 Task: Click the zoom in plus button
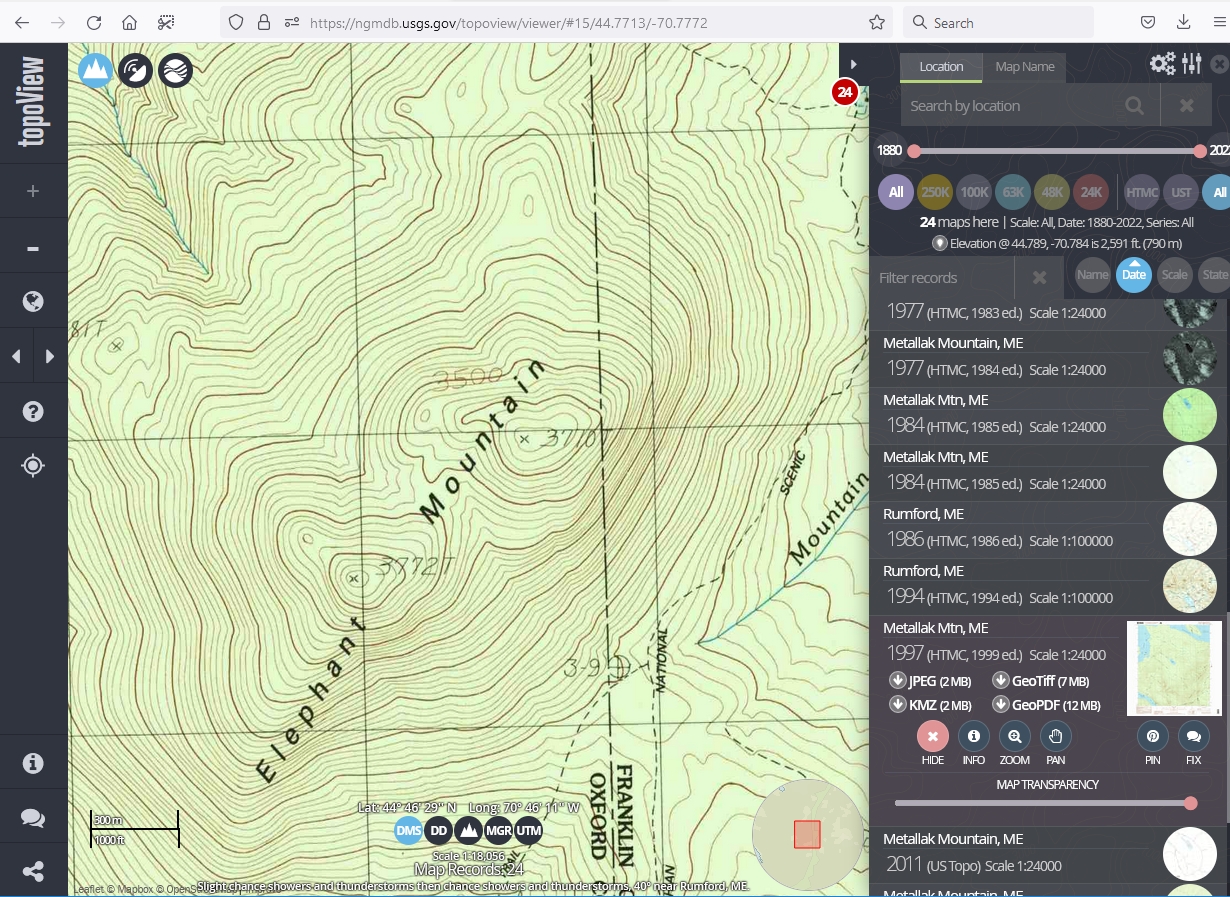coord(33,191)
